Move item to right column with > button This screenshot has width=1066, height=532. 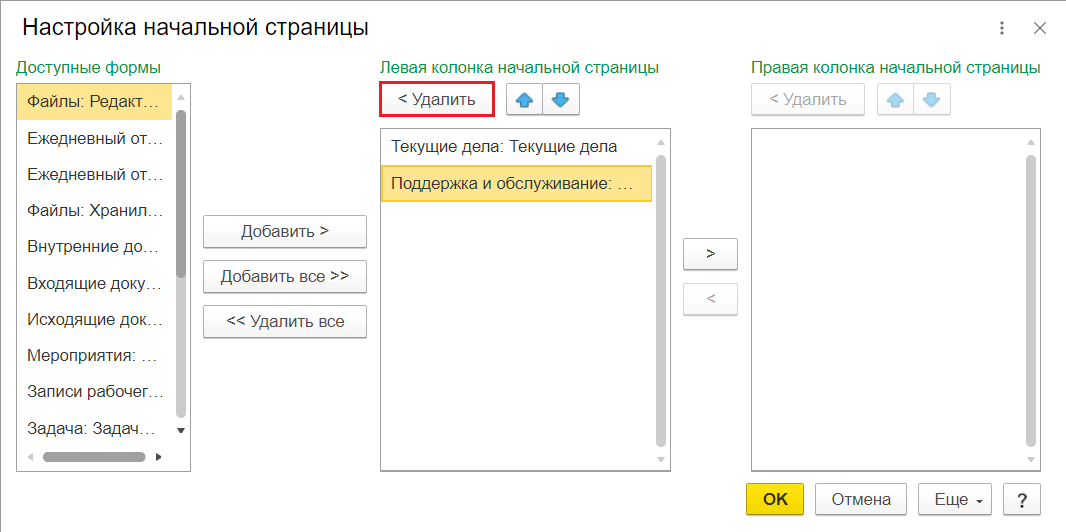tap(710, 253)
